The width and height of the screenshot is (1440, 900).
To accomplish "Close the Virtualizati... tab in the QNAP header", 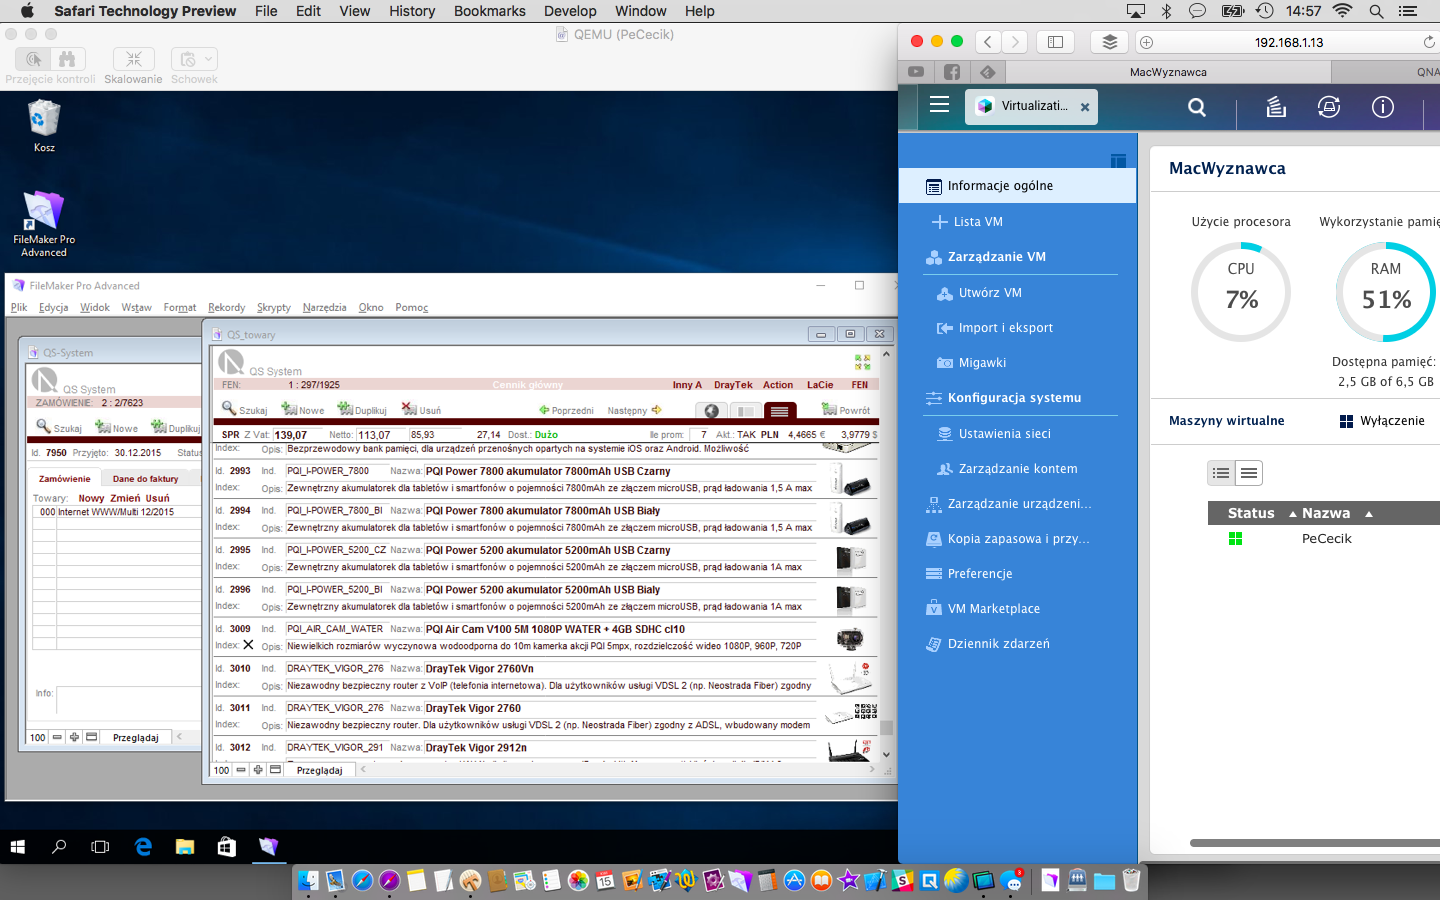I will point(1085,107).
